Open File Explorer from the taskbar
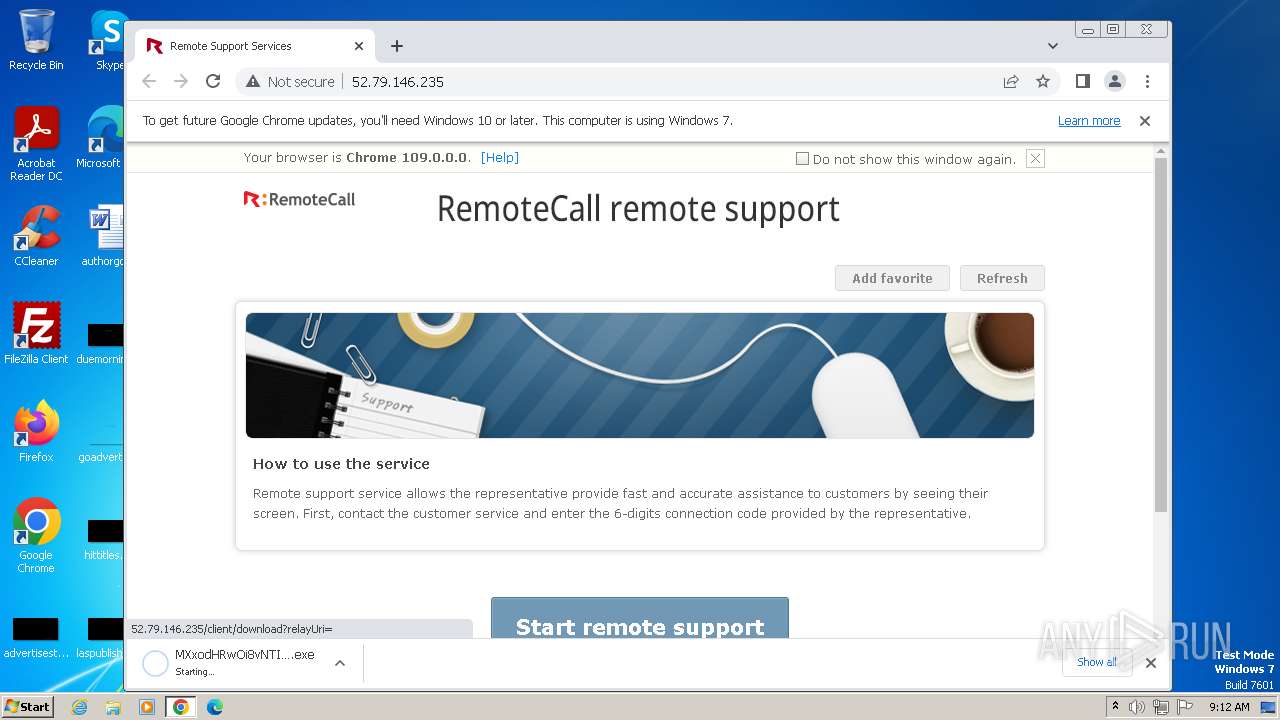1280x720 pixels. coord(113,707)
